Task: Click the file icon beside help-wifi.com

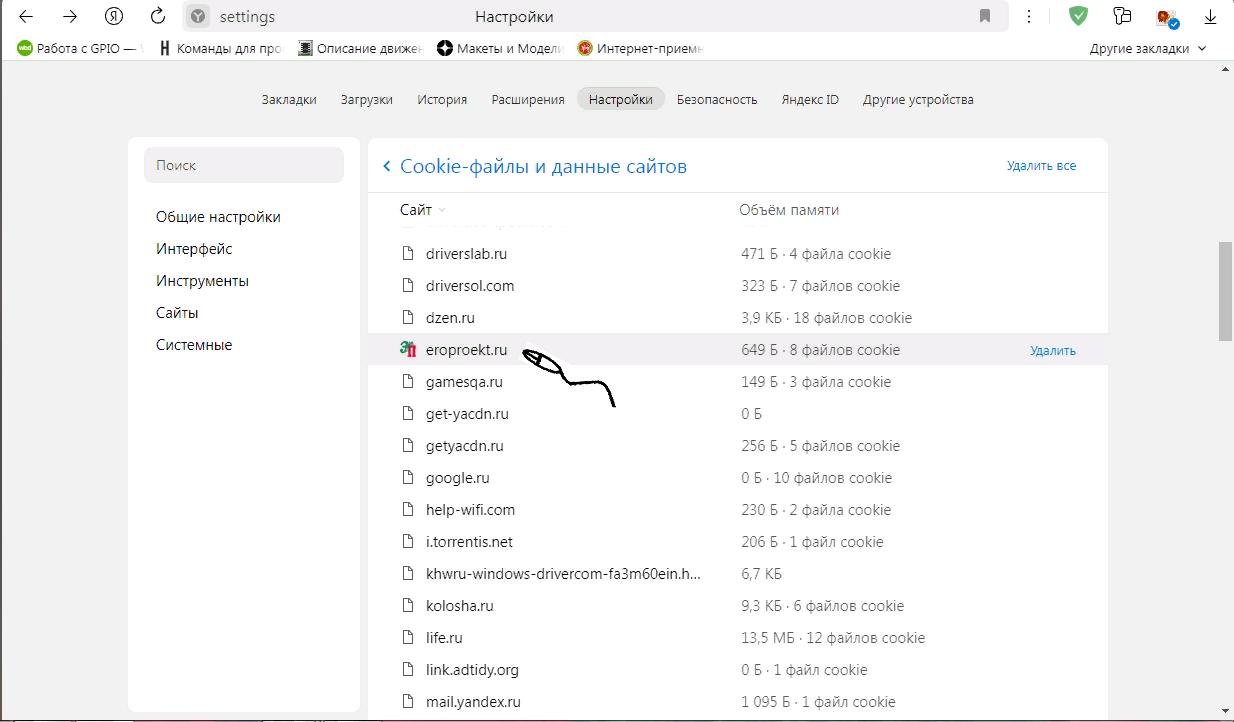Action: coord(407,510)
